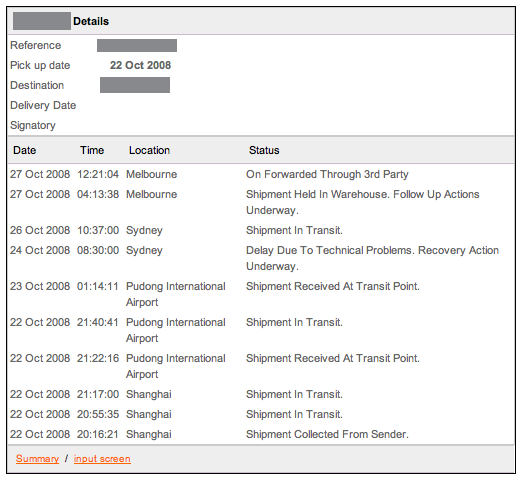The width and height of the screenshot is (522, 482).
Task: Select the time 10:37:00
Action: coord(98,230)
